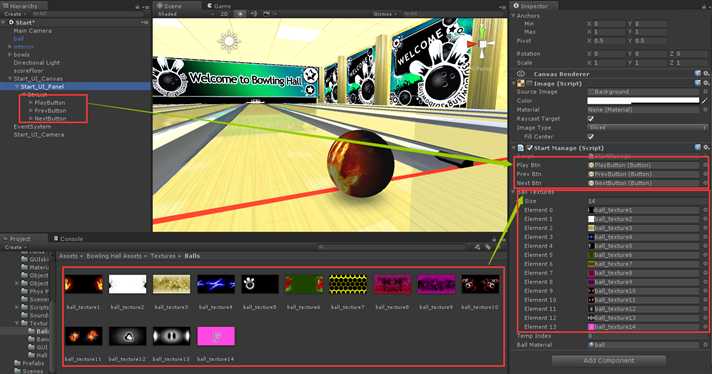Open Canvas Renderer component gear menu

(707, 74)
